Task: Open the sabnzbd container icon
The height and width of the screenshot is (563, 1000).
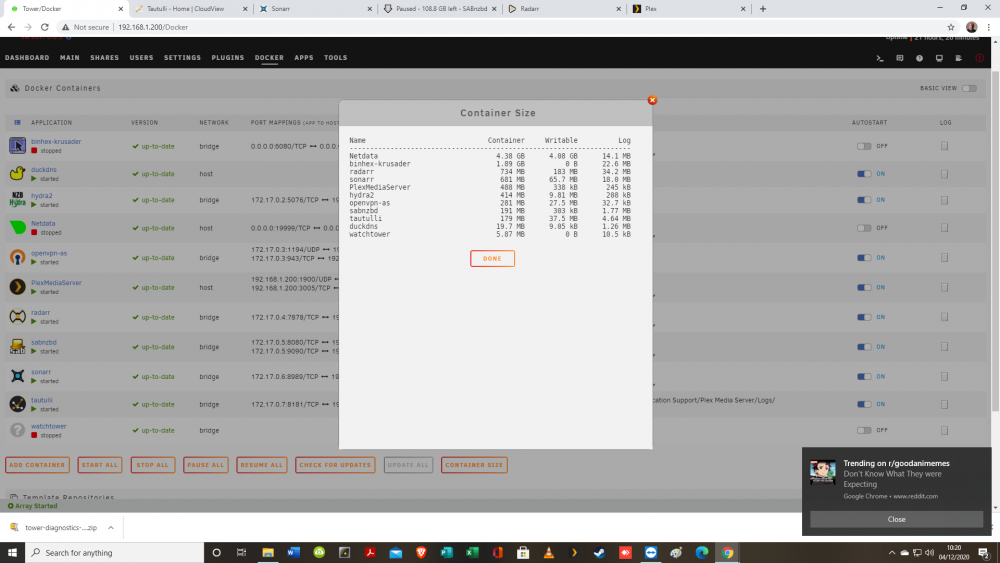Action: [x=17, y=346]
